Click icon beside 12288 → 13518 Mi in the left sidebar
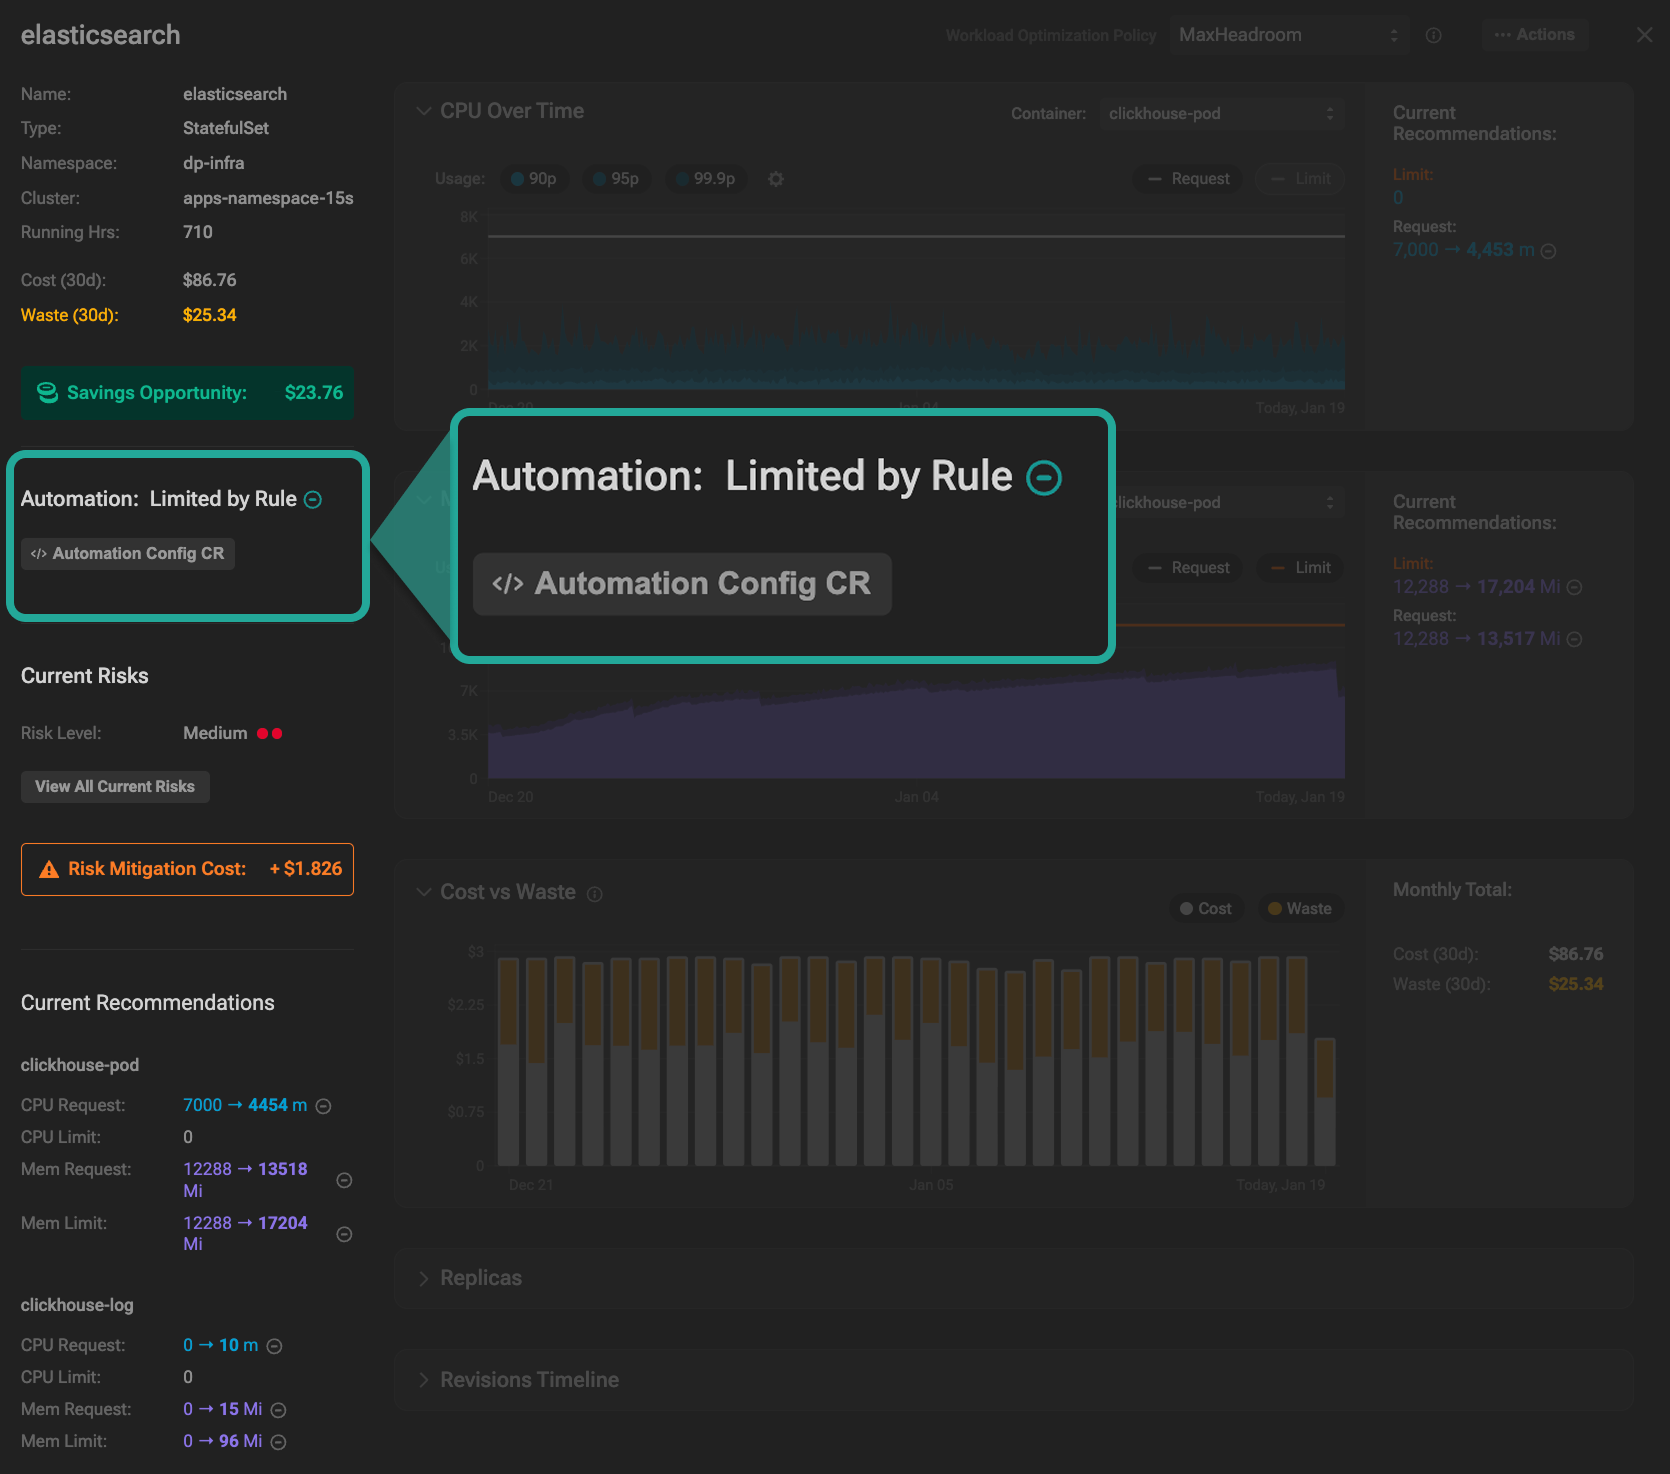 (344, 1180)
